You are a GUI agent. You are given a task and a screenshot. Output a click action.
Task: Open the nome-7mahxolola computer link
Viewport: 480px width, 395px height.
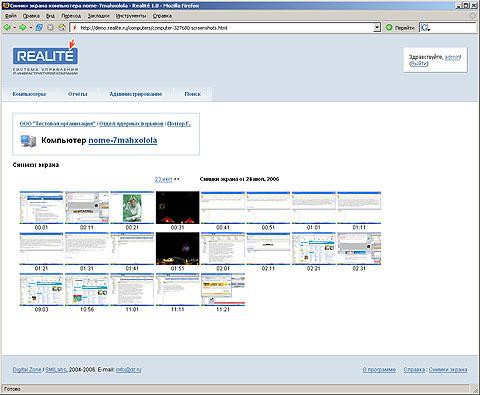tap(123, 140)
